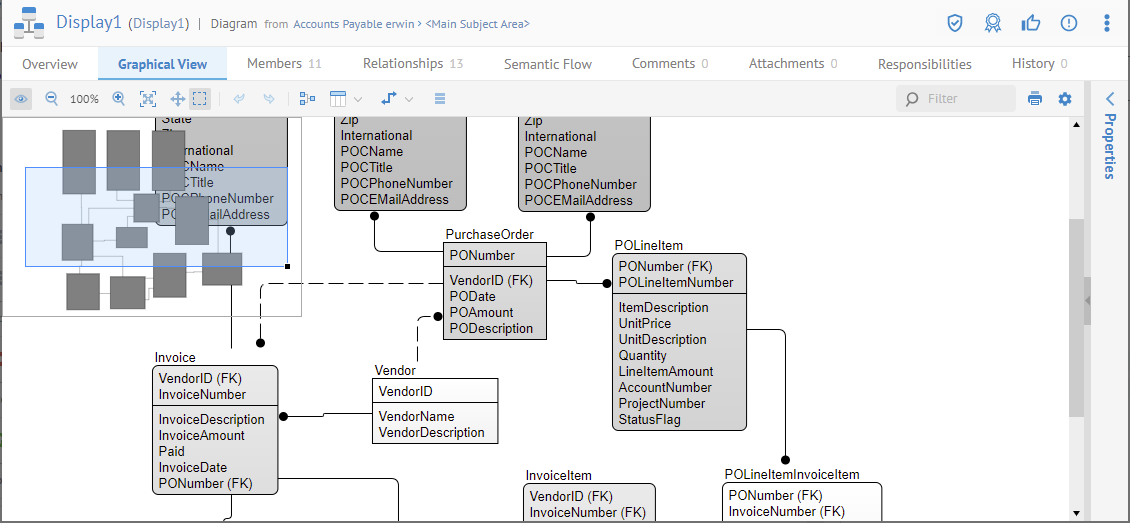Click the thumbs up endorse icon
Image resolution: width=1130 pixels, height=523 pixels.
click(x=1031, y=23)
